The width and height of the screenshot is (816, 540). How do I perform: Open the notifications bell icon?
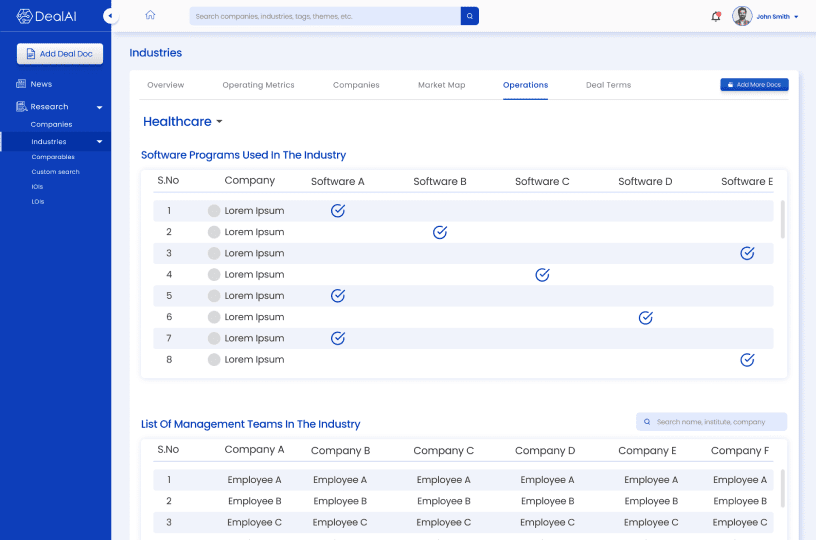716,16
